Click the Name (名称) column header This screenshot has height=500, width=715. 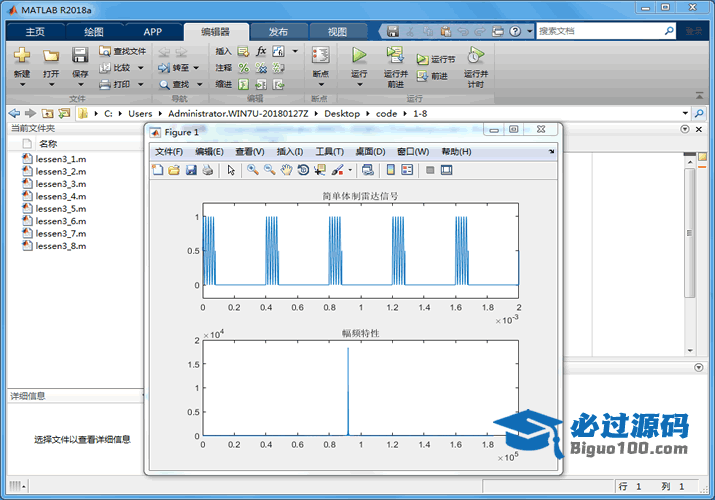[48, 144]
